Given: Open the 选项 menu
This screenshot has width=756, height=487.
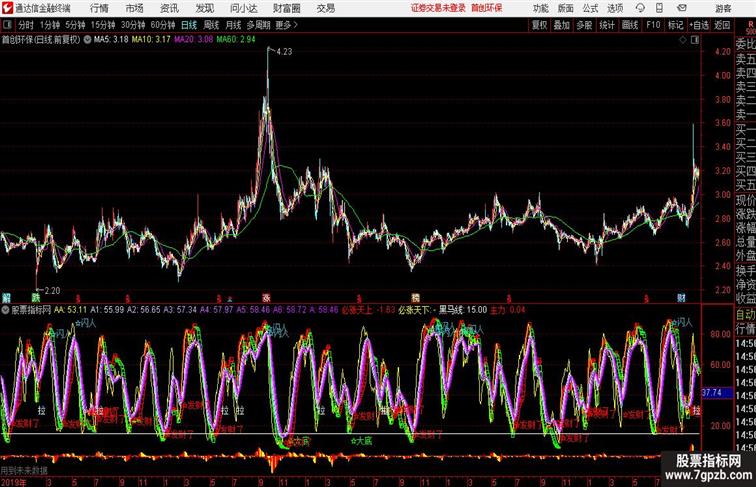Looking at the screenshot, I should [615, 8].
